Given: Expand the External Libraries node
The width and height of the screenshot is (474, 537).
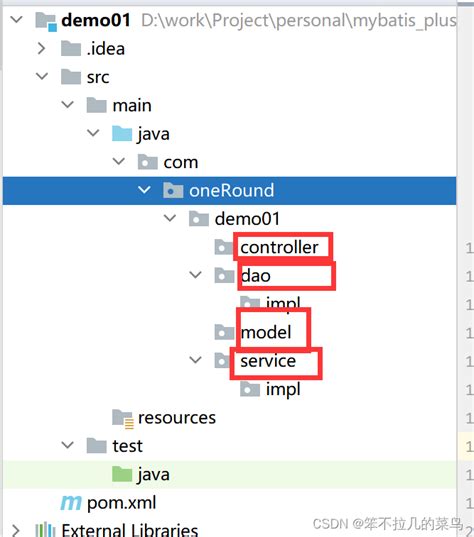Looking at the screenshot, I should point(16,530).
